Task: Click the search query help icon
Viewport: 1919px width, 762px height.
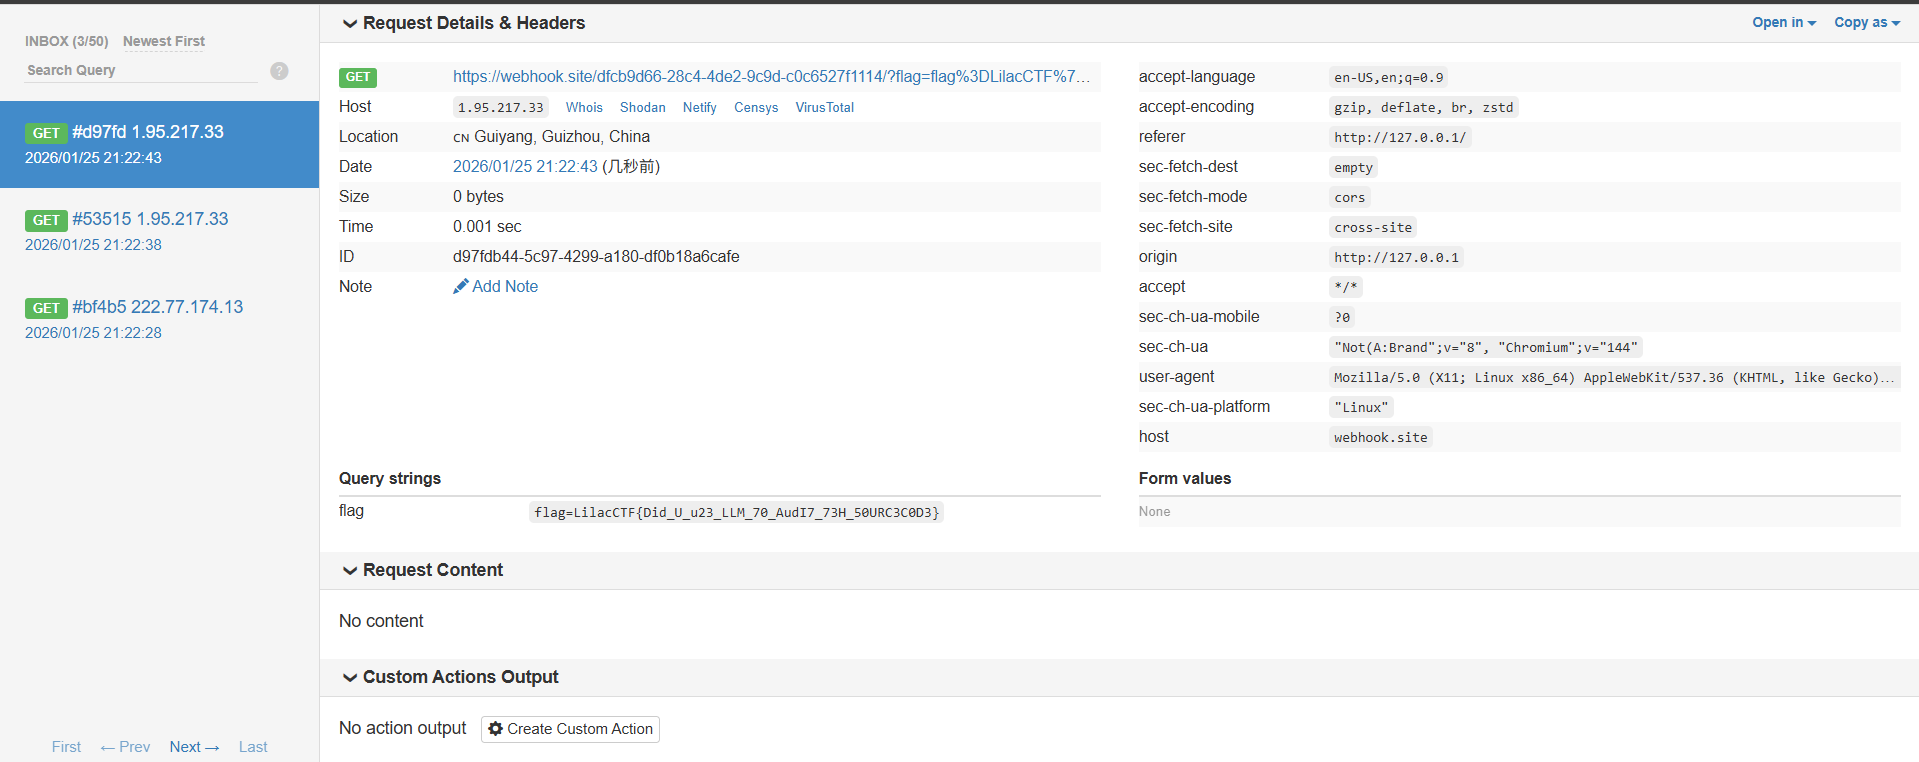Action: (279, 71)
